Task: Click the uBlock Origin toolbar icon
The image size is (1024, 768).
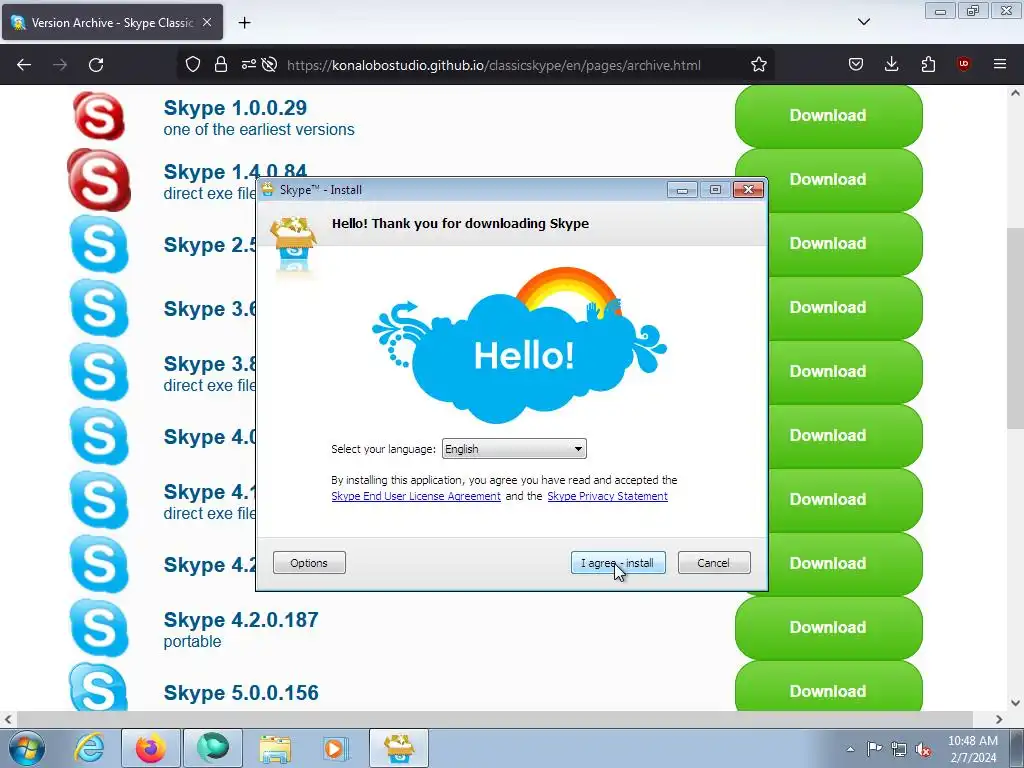Action: [x=963, y=64]
